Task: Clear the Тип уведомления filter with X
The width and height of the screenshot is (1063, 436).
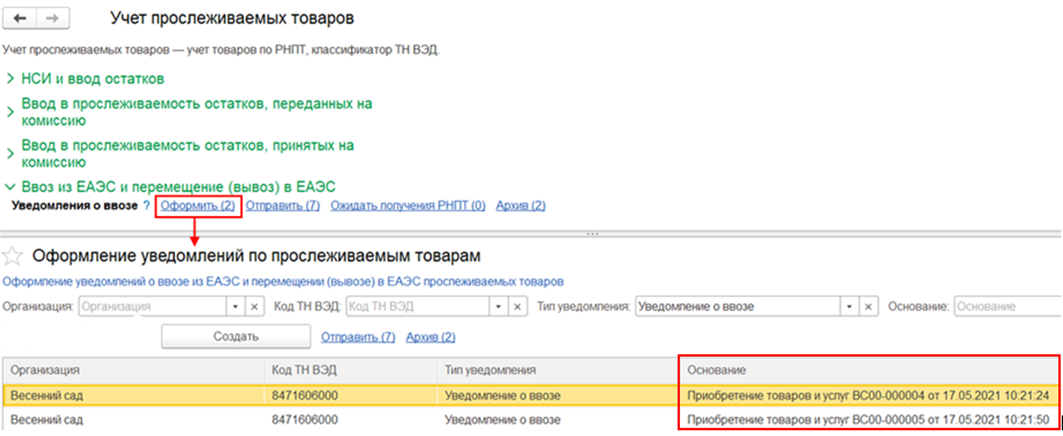Action: 870,306
